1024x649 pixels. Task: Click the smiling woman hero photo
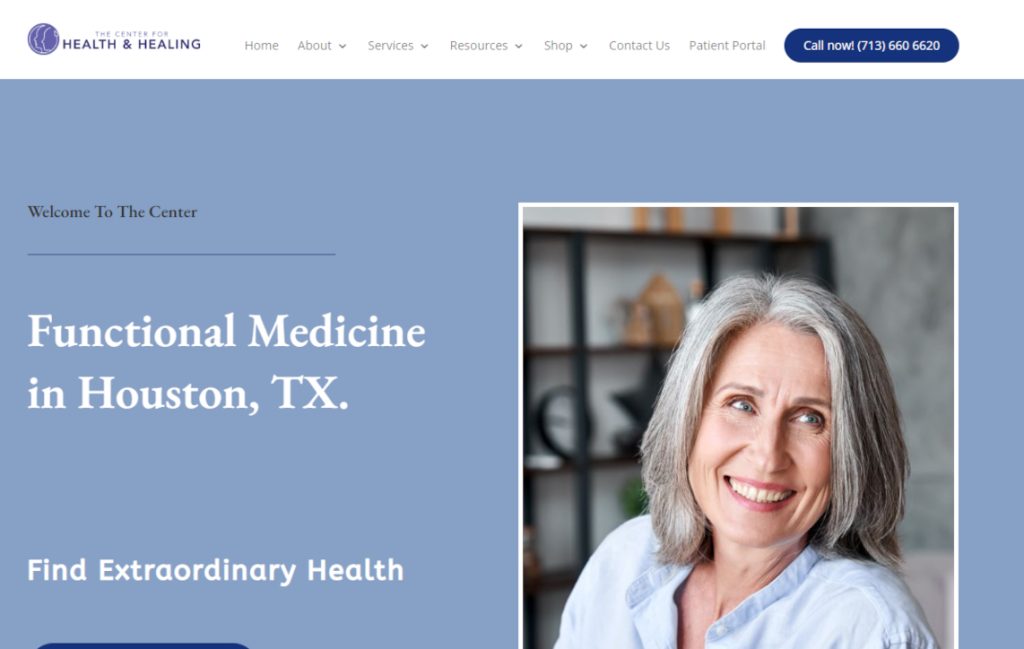pos(739,426)
